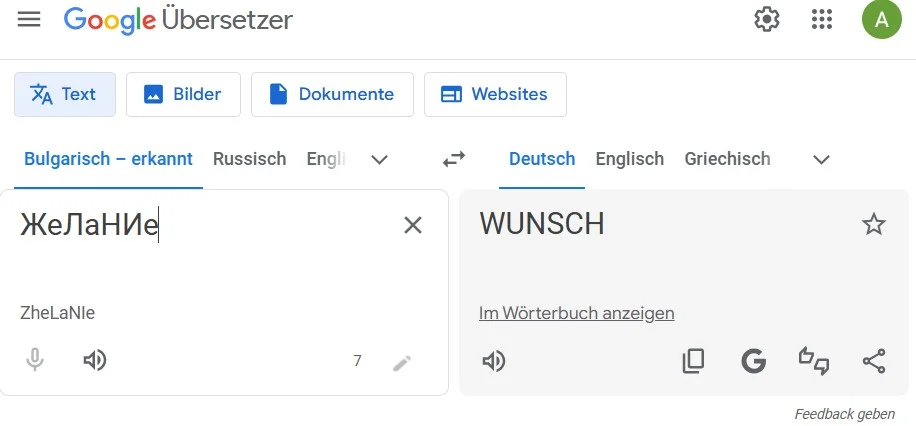916x426 pixels.
Task: Switch target language to Griechisch
Action: [x=727, y=159]
